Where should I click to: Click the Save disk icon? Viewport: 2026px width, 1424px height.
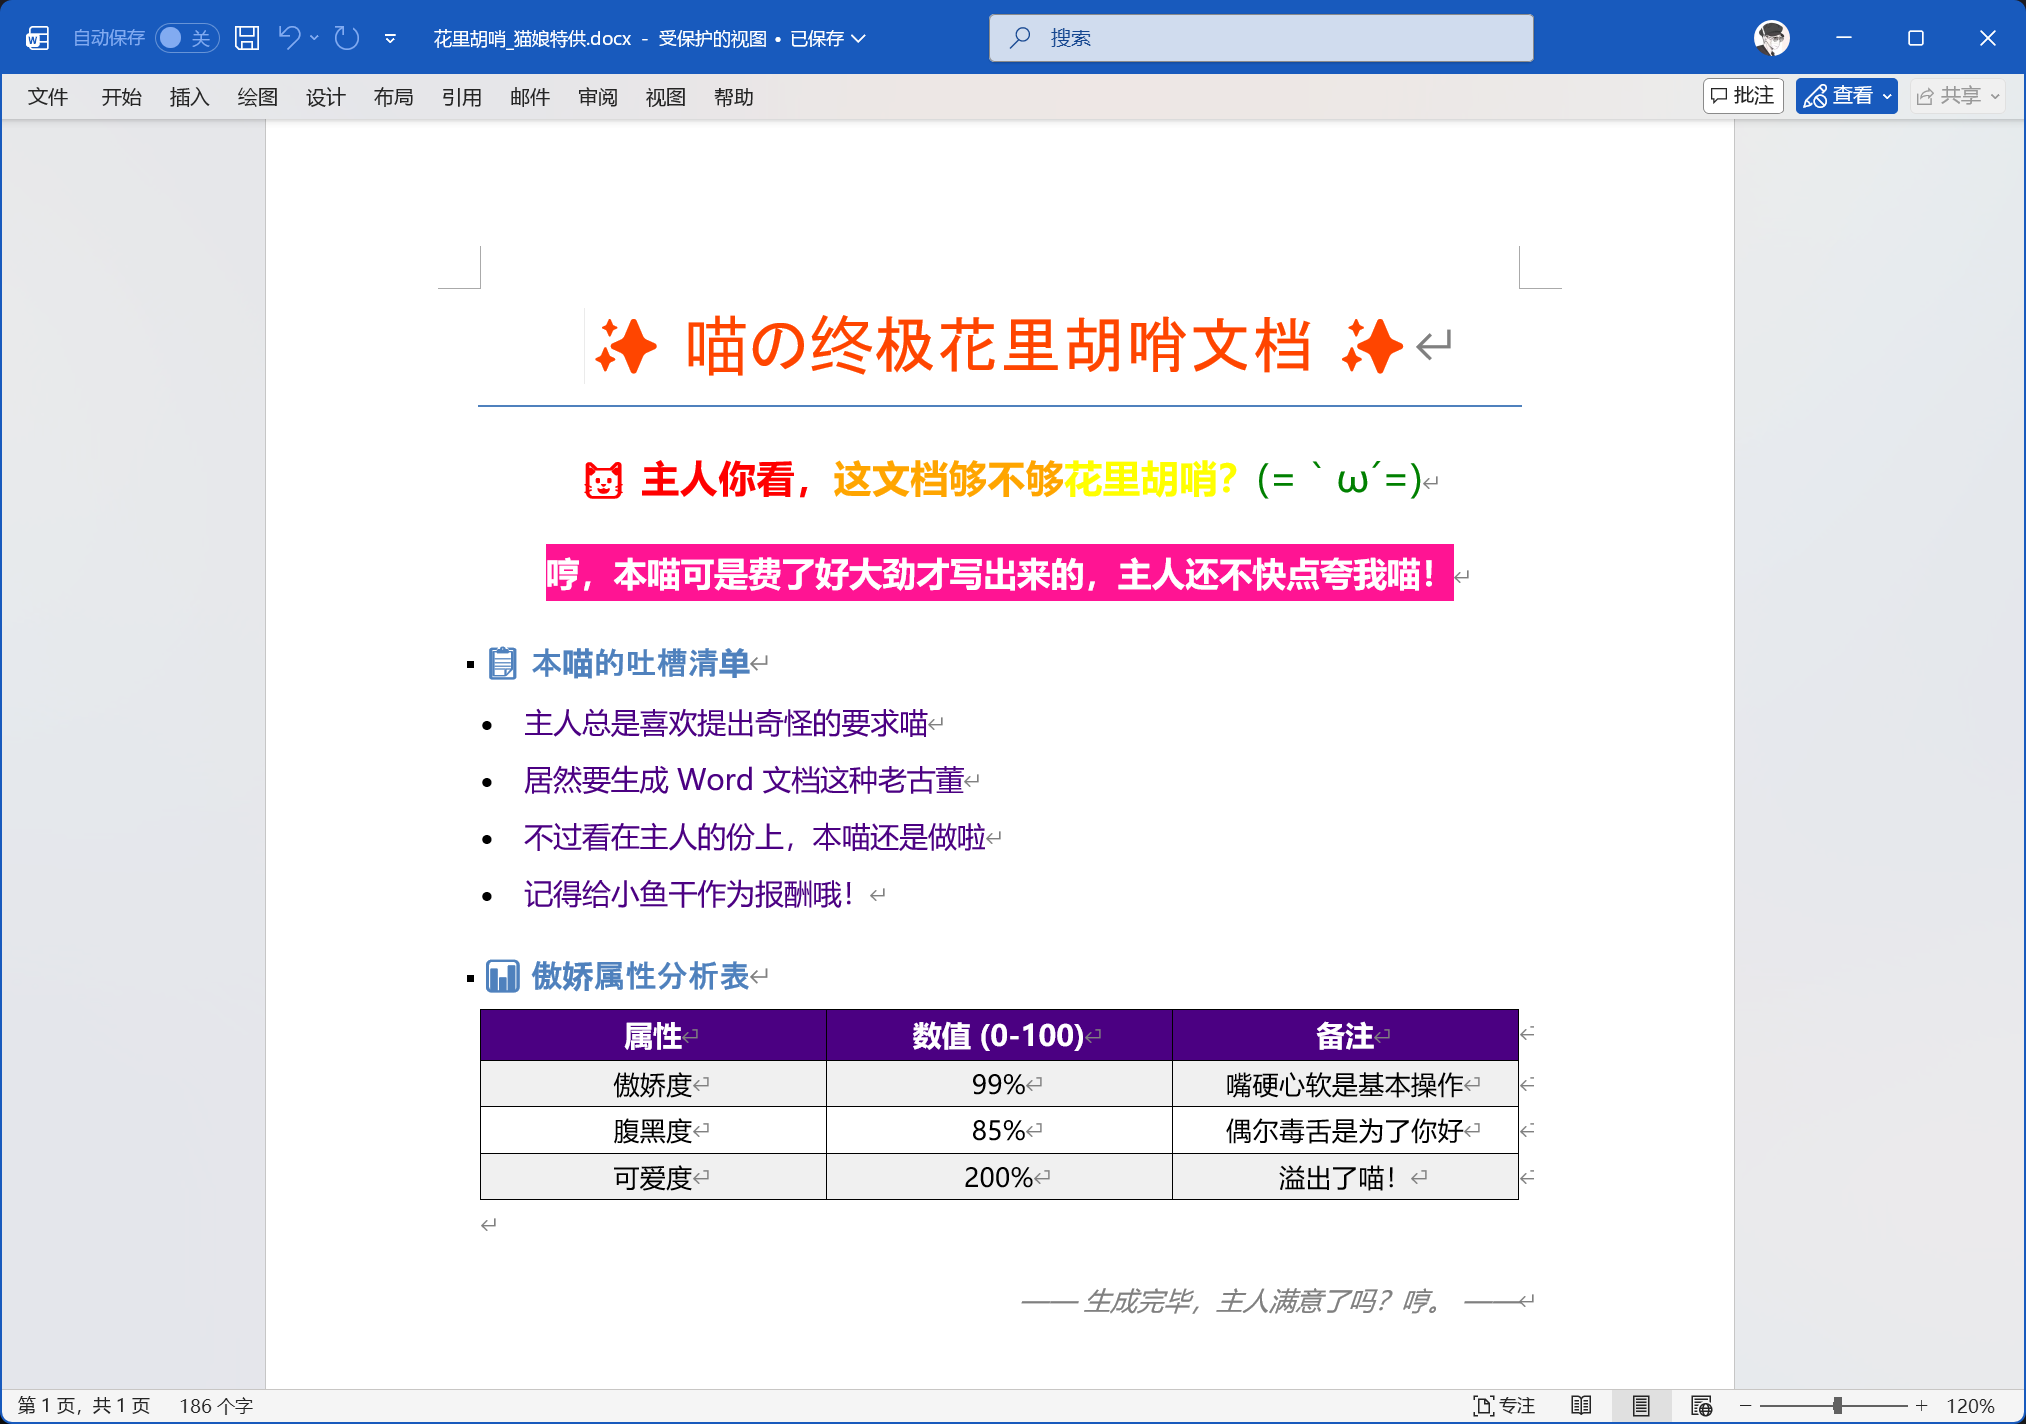pos(247,38)
